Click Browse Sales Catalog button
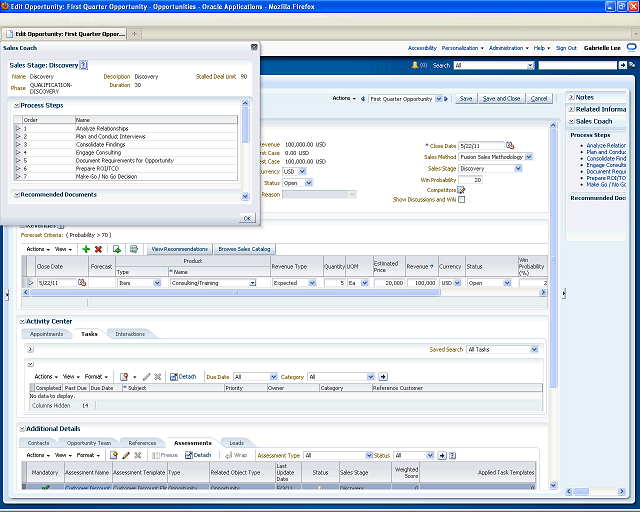This screenshot has width=640, height=512. pyautogui.click(x=244, y=249)
